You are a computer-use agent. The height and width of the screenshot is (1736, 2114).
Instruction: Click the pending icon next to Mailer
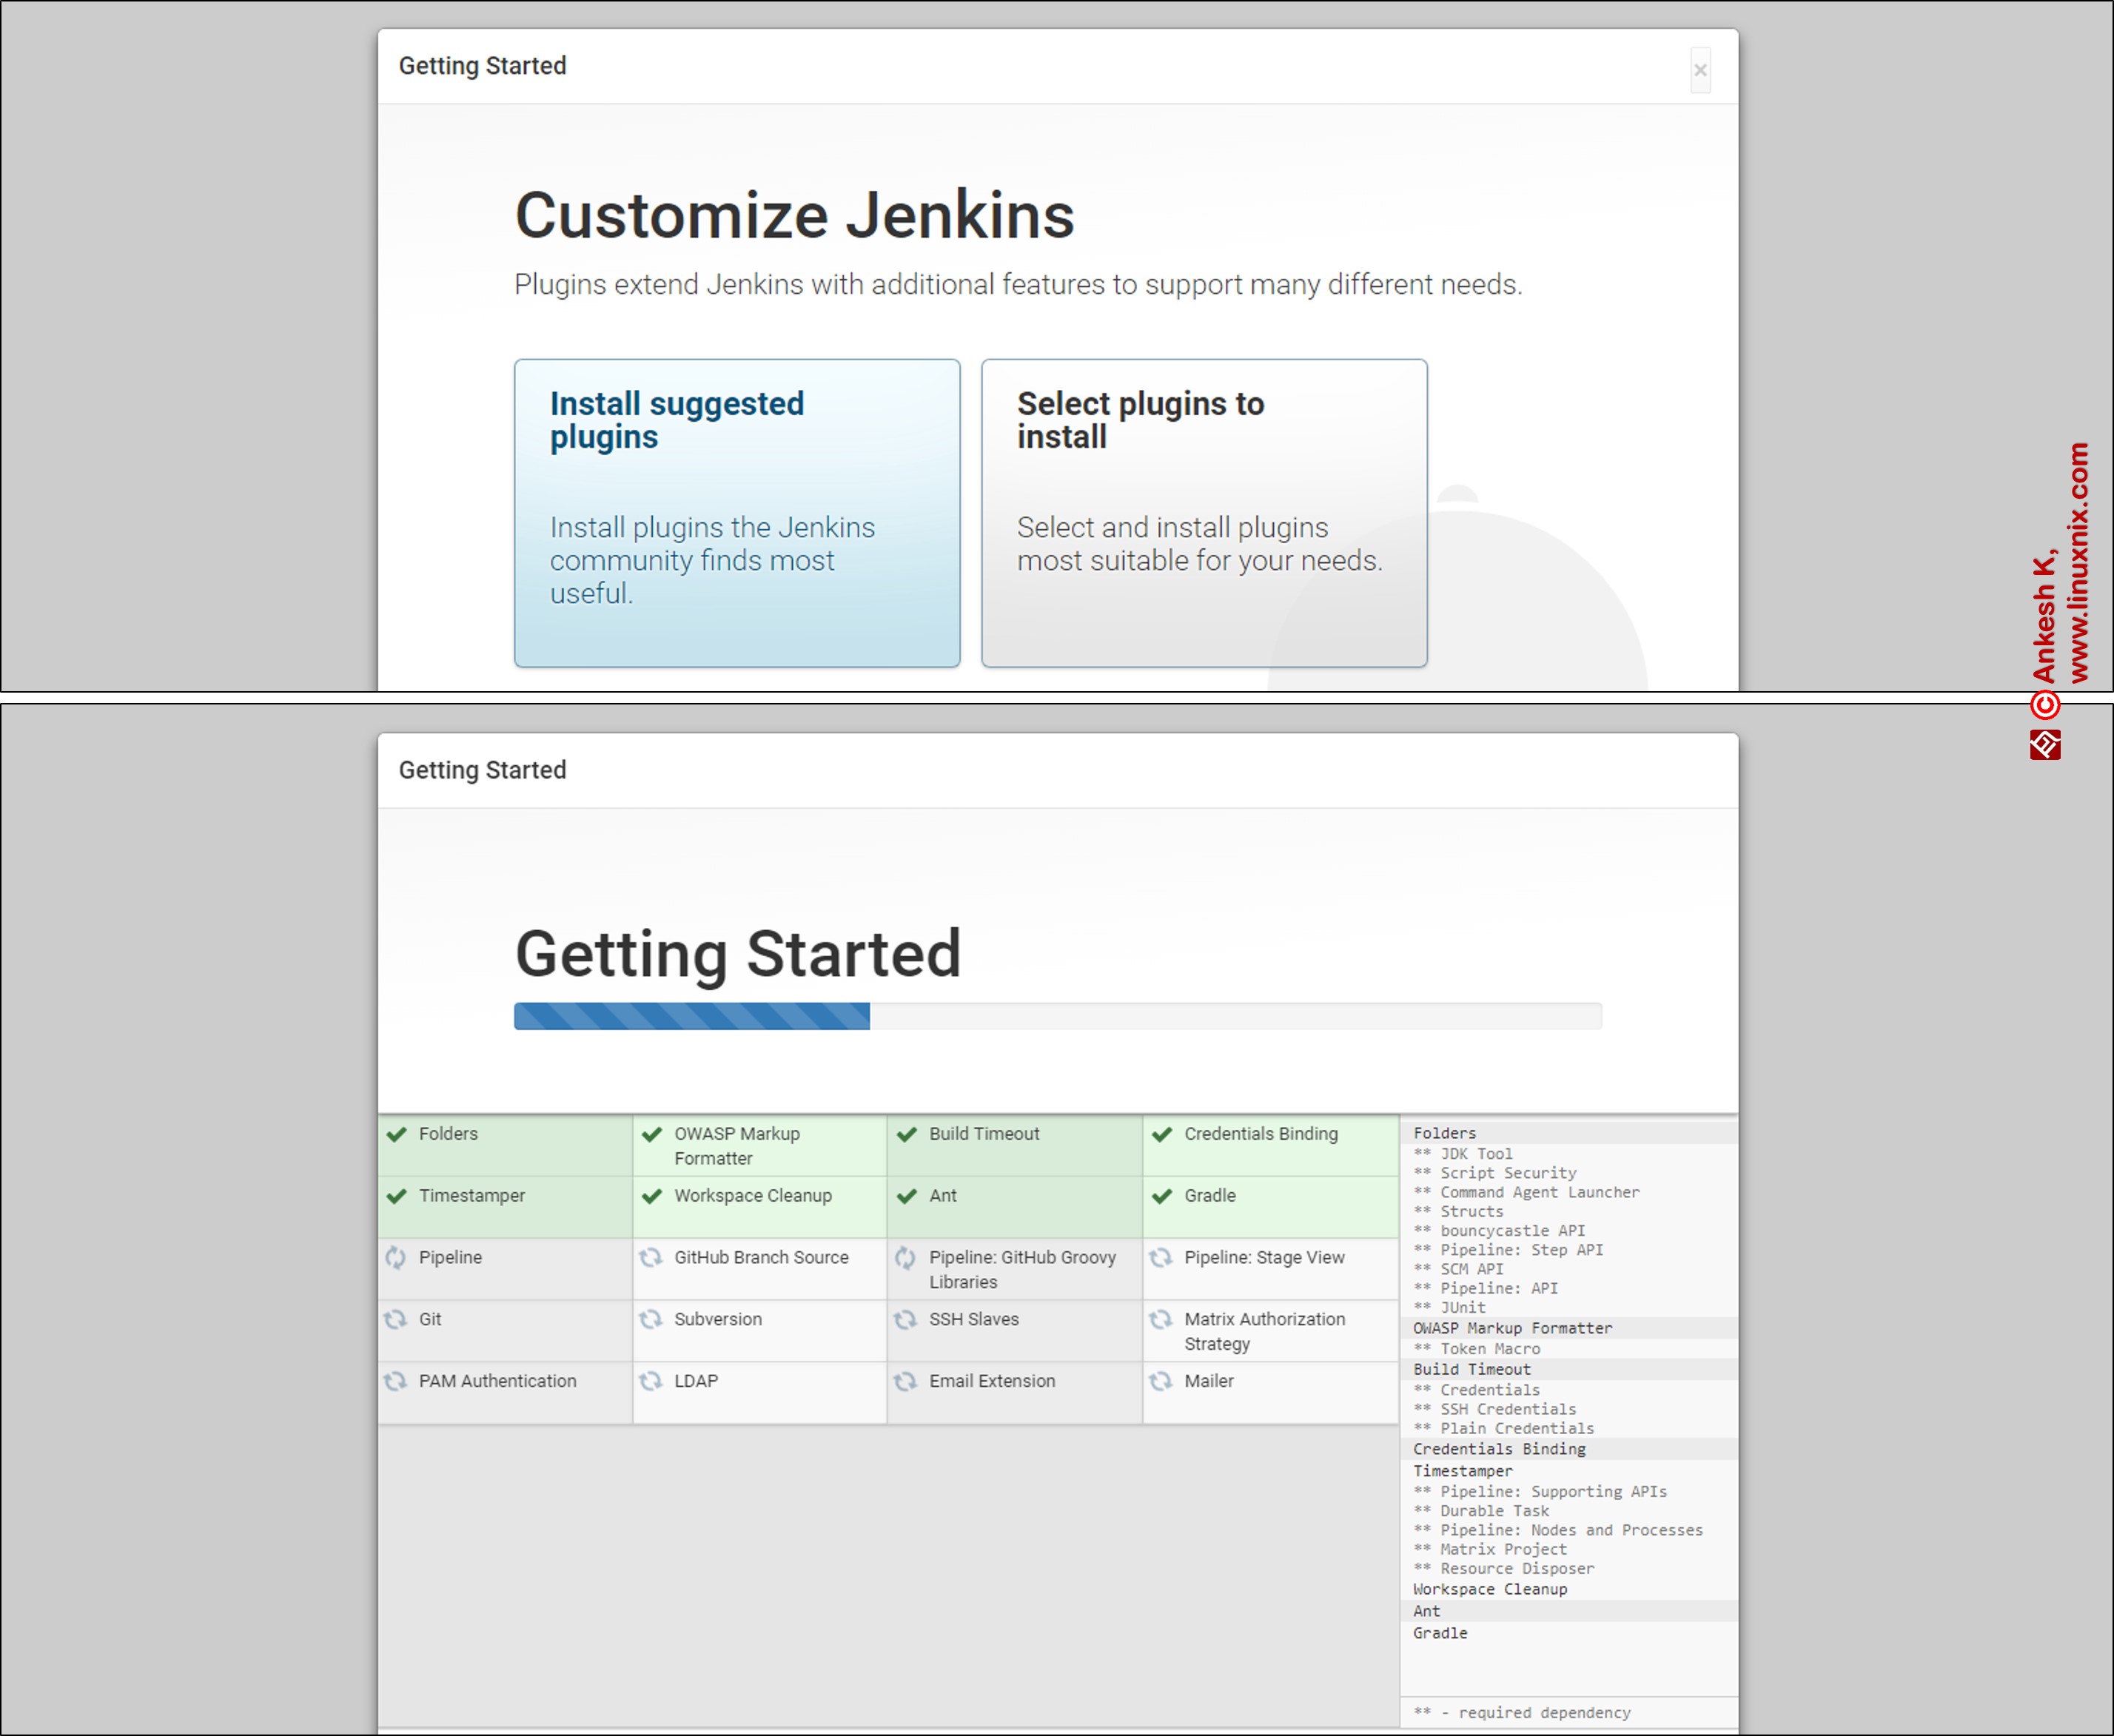pos(1161,1381)
